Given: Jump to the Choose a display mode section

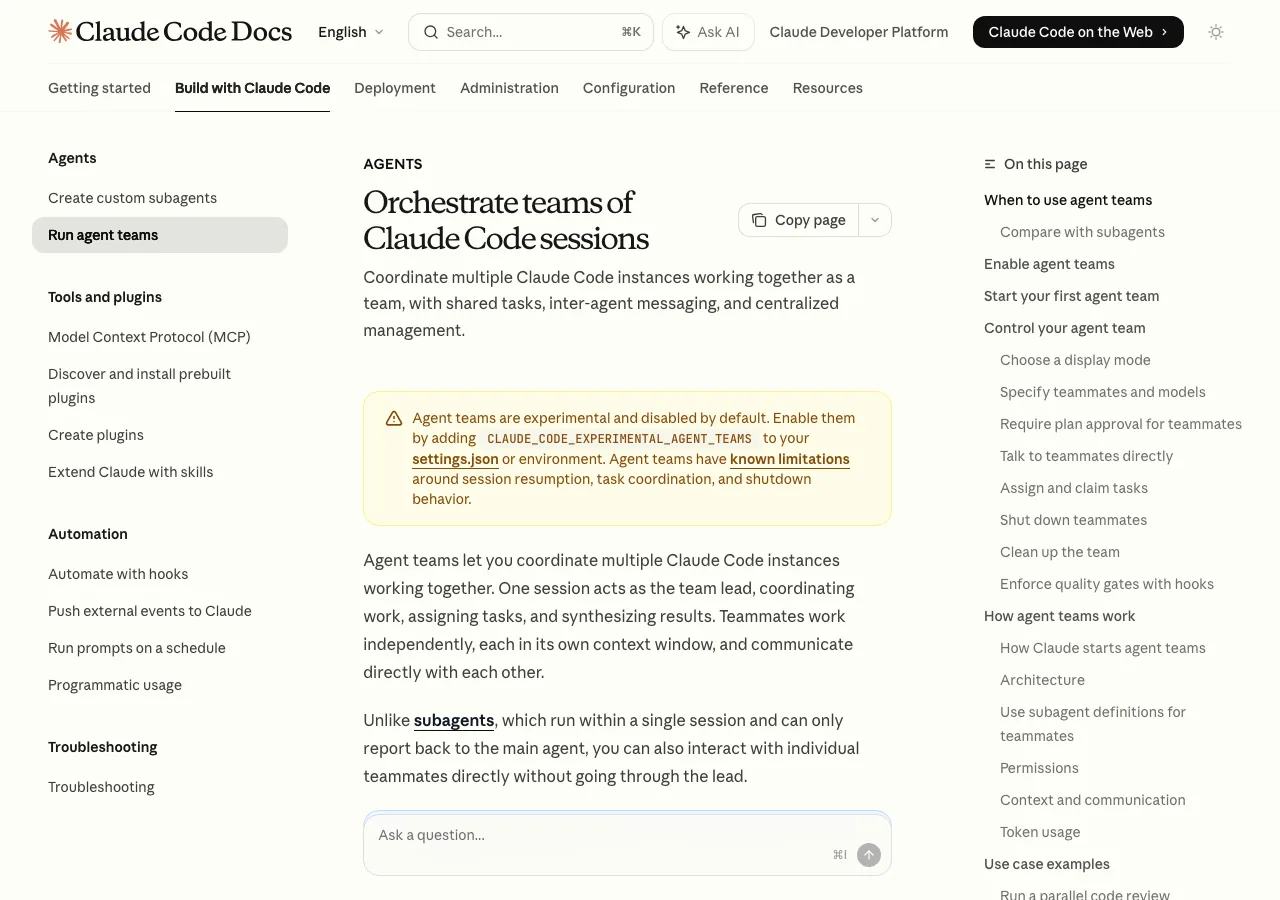Looking at the screenshot, I should (x=1075, y=360).
